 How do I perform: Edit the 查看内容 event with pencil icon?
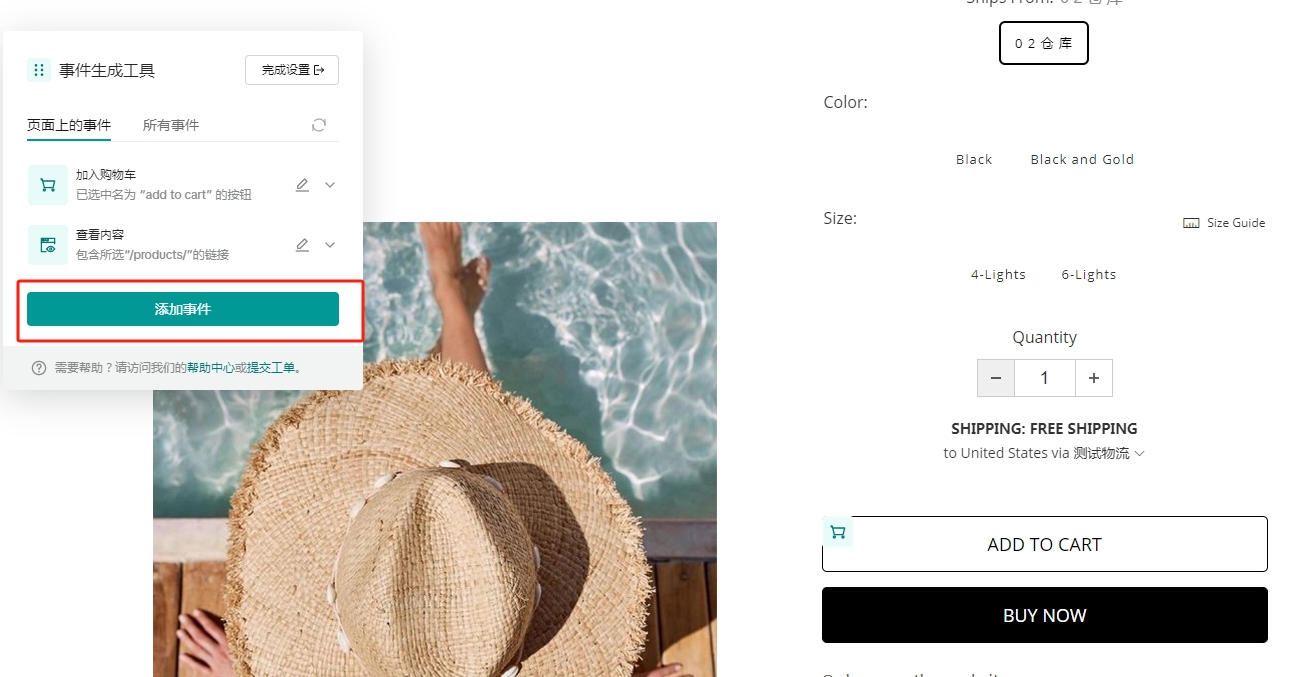[302, 245]
